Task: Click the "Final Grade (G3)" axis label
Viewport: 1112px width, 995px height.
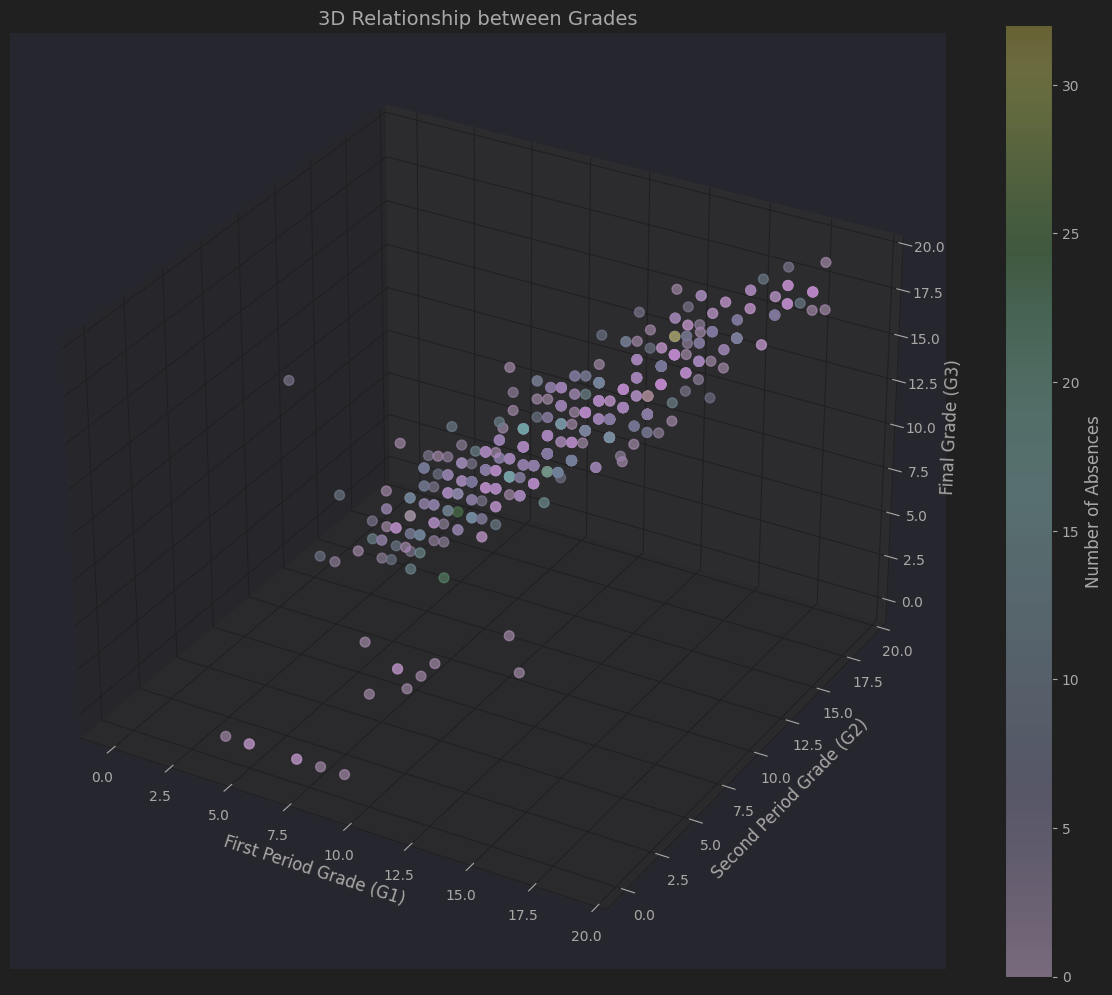Action: coord(947,427)
